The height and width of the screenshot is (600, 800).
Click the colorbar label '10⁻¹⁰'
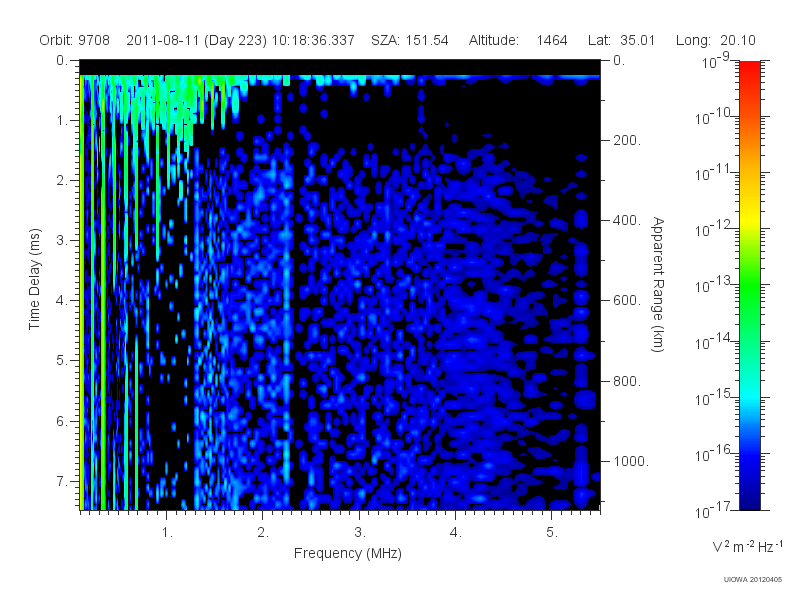point(713,117)
